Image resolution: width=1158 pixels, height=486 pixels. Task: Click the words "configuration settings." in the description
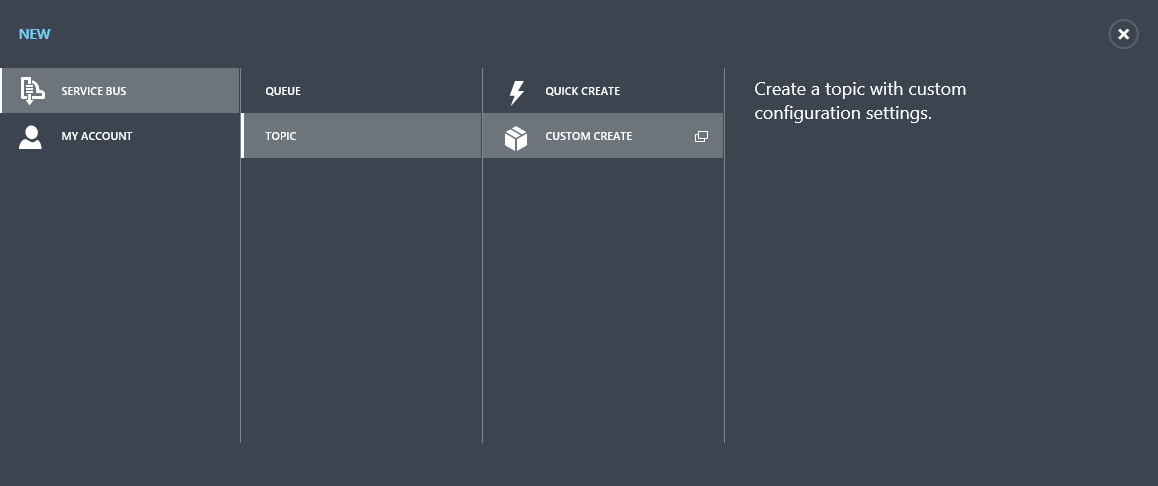point(842,113)
